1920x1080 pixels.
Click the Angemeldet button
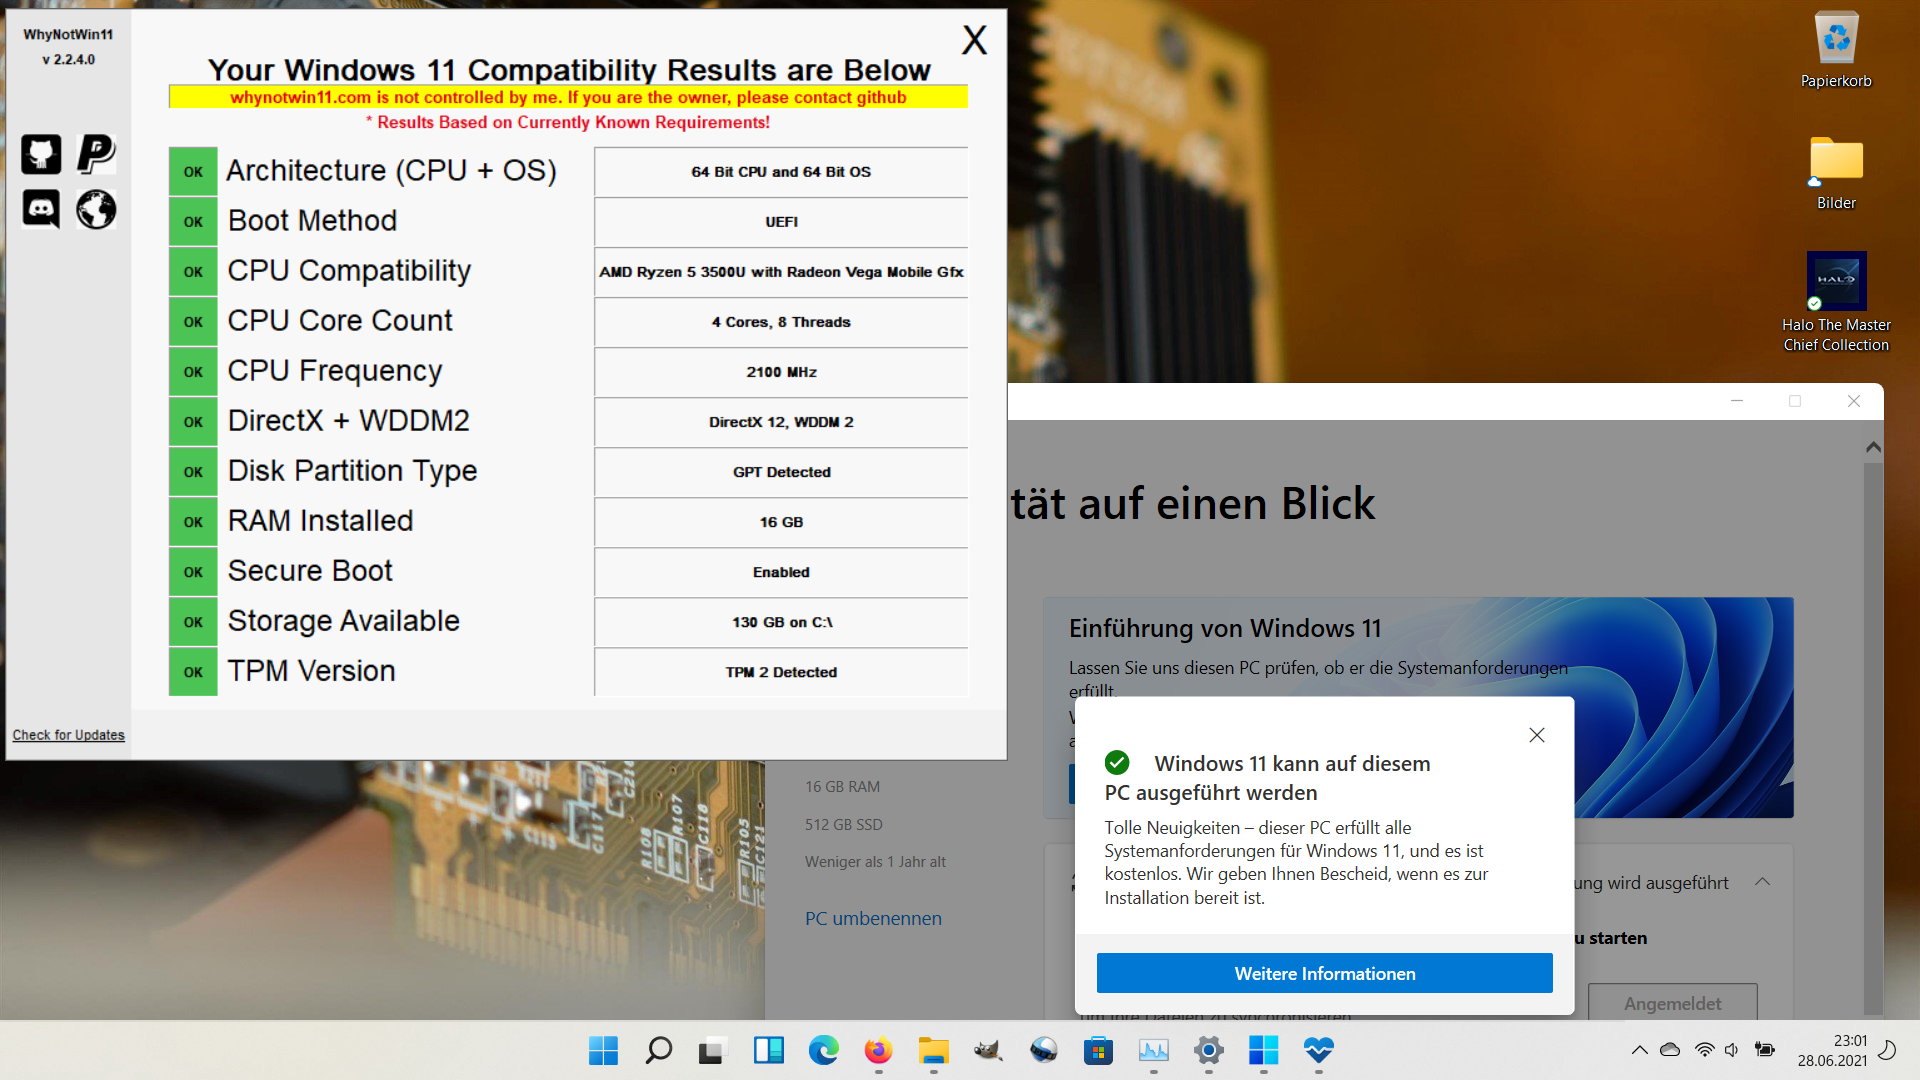(x=1672, y=1003)
